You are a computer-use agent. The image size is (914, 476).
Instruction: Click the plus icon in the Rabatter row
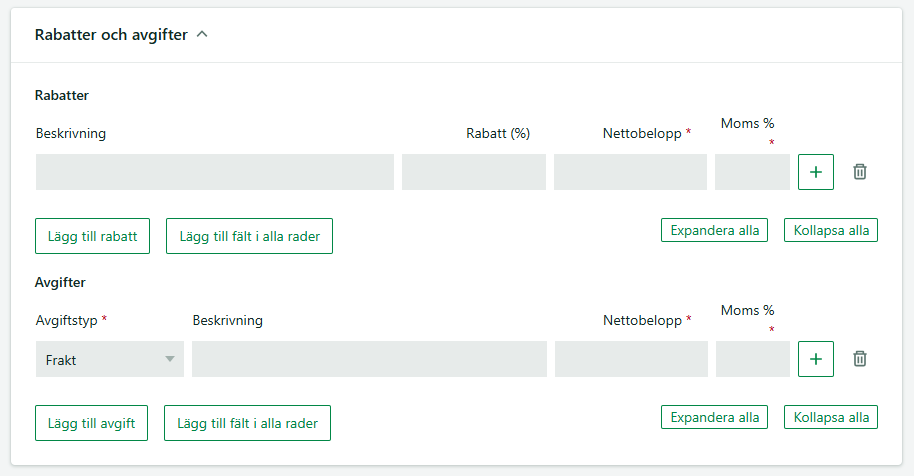pos(815,172)
